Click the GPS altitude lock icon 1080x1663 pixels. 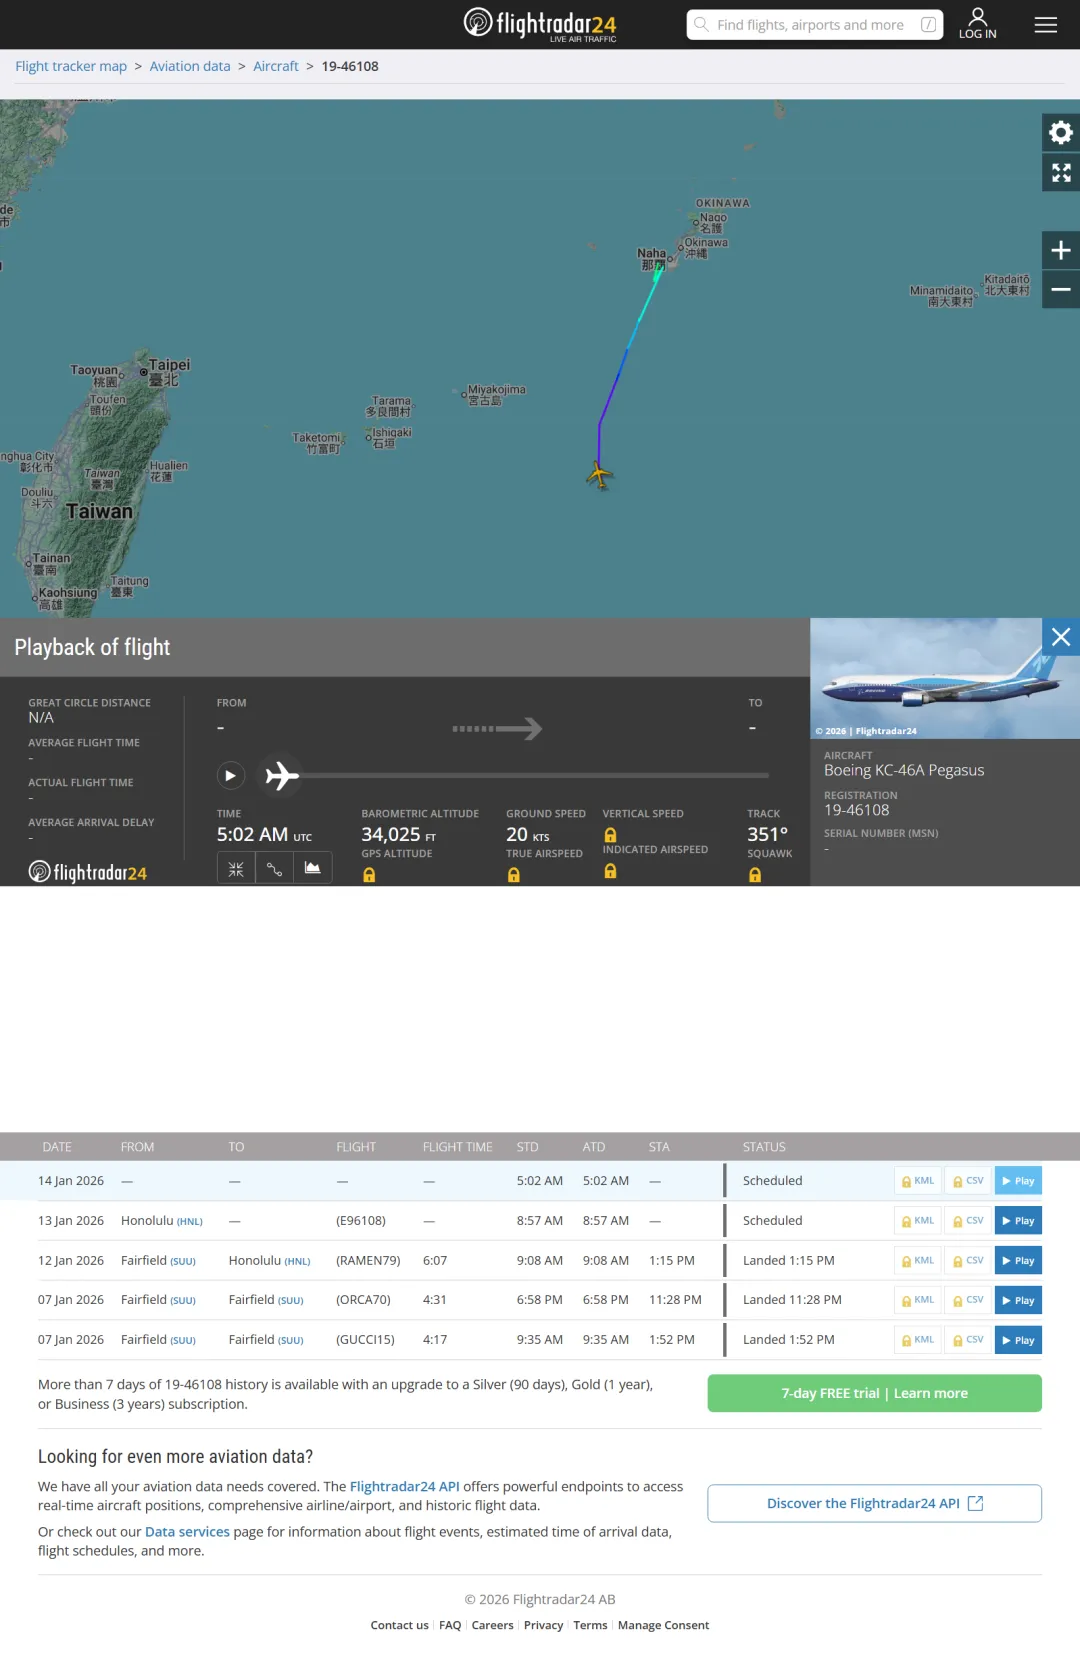point(369,875)
